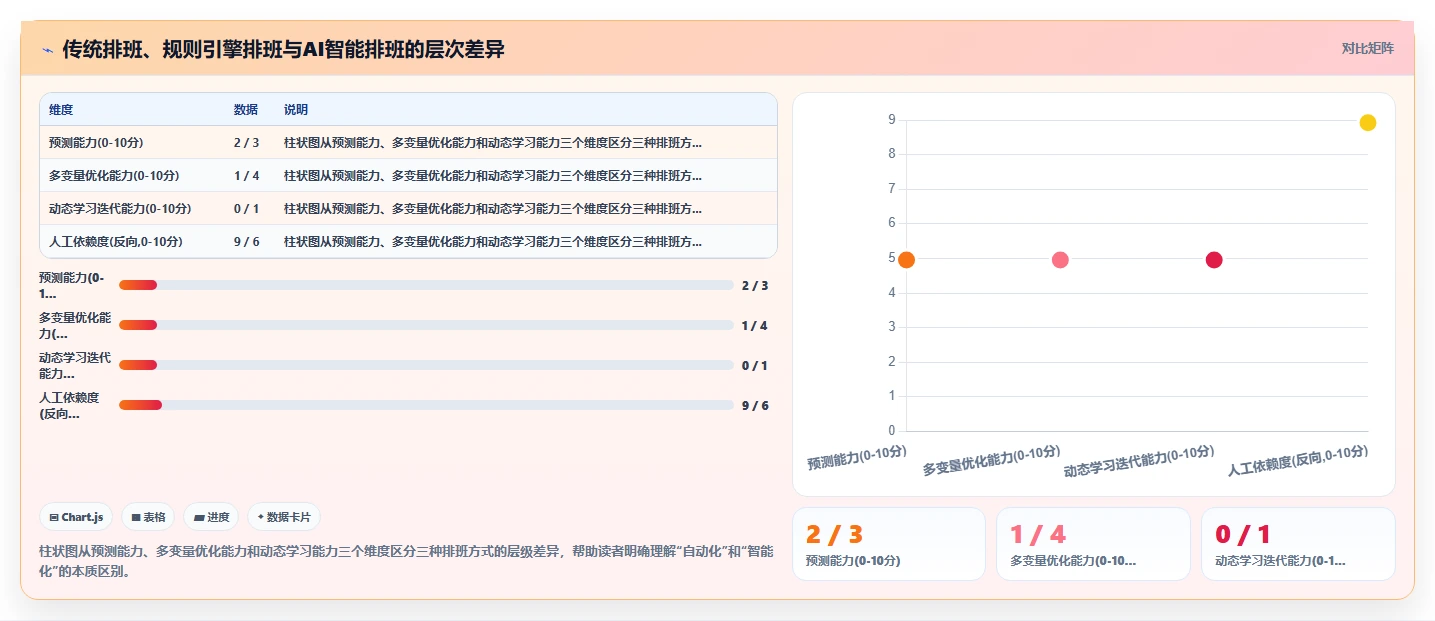Image resolution: width=1435 pixels, height=621 pixels.
Task: Click the 对比矩阵 label in header
Action: [1367, 48]
